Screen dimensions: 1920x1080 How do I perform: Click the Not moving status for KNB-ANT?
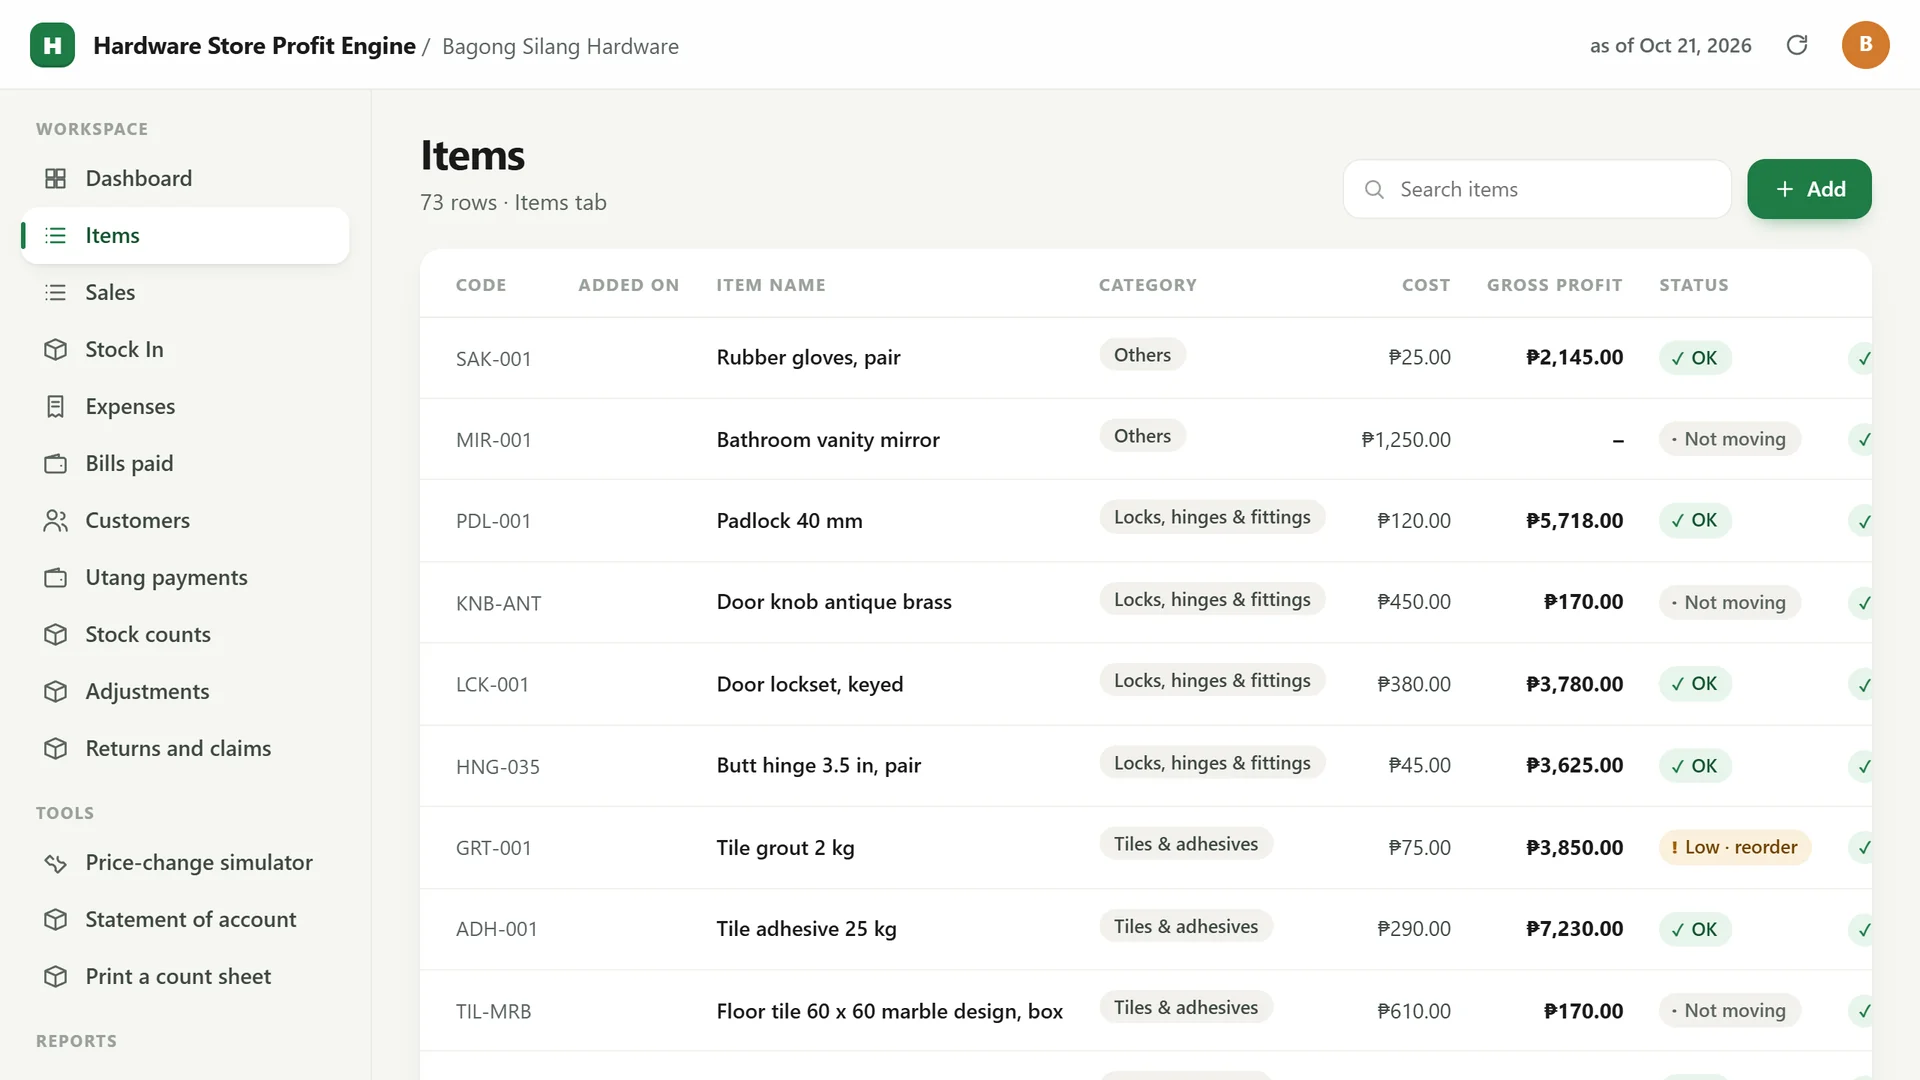point(1729,602)
